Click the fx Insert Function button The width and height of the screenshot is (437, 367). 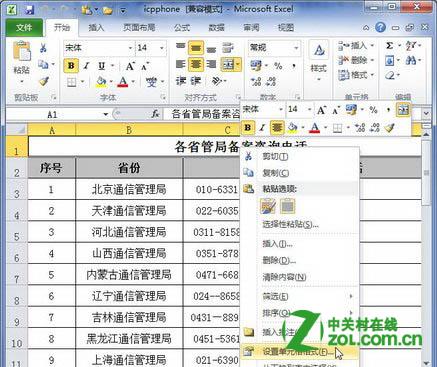[155, 114]
